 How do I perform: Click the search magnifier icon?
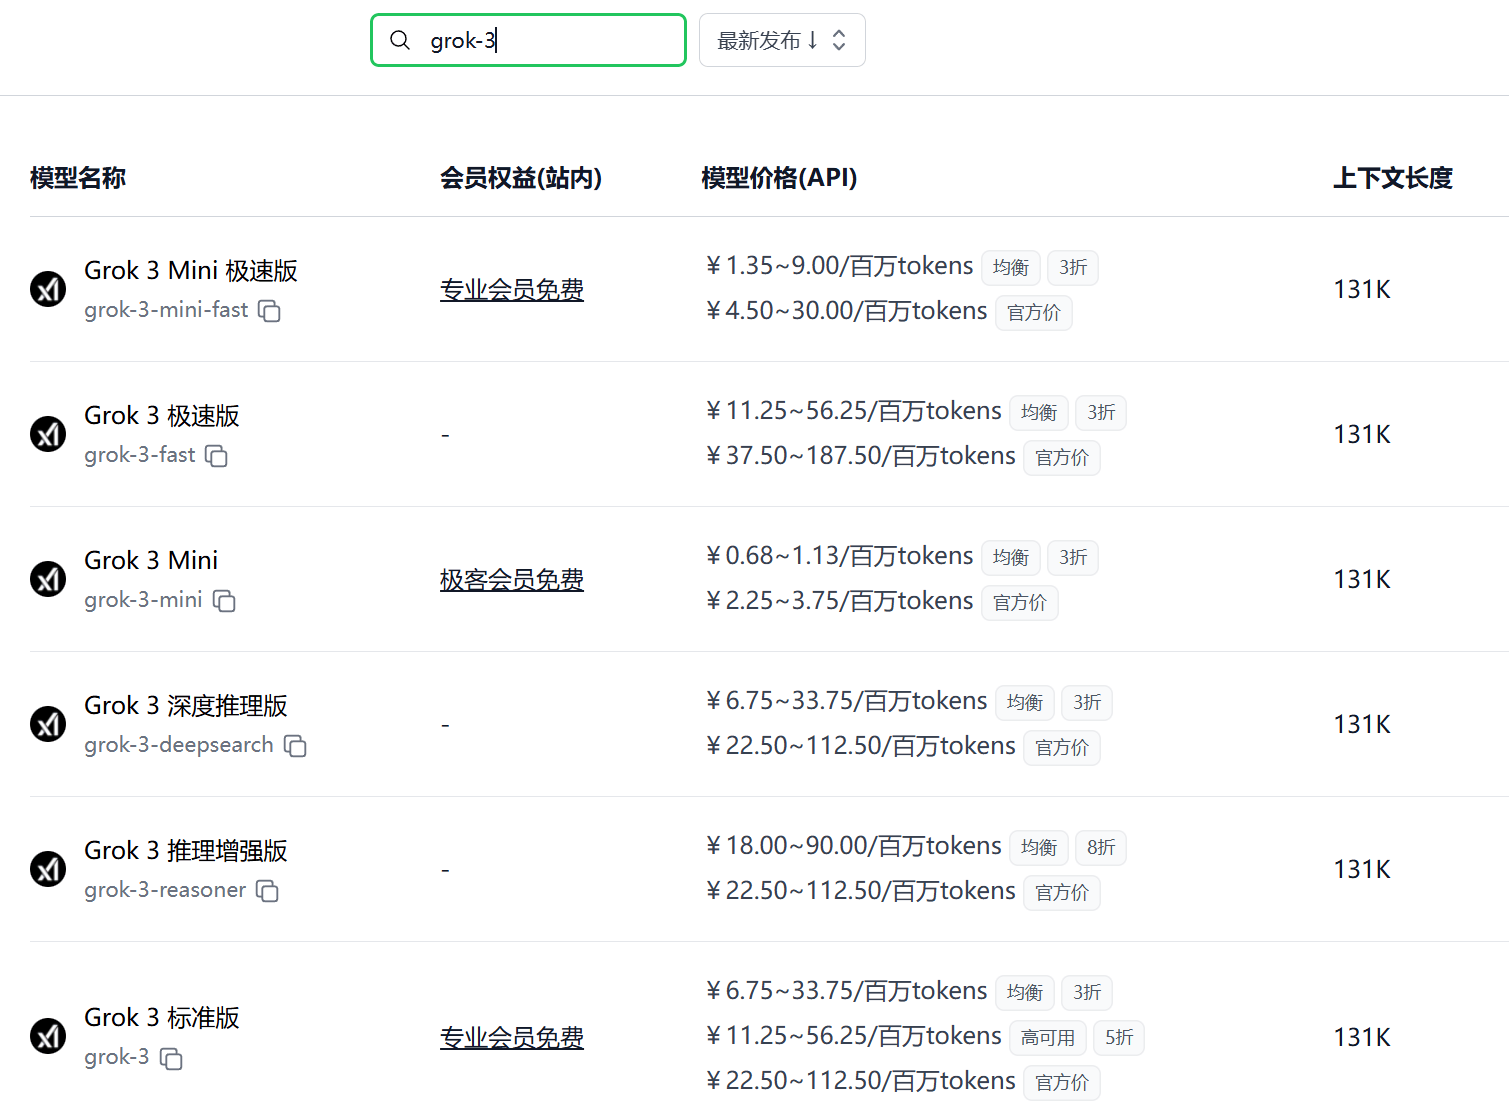click(400, 40)
